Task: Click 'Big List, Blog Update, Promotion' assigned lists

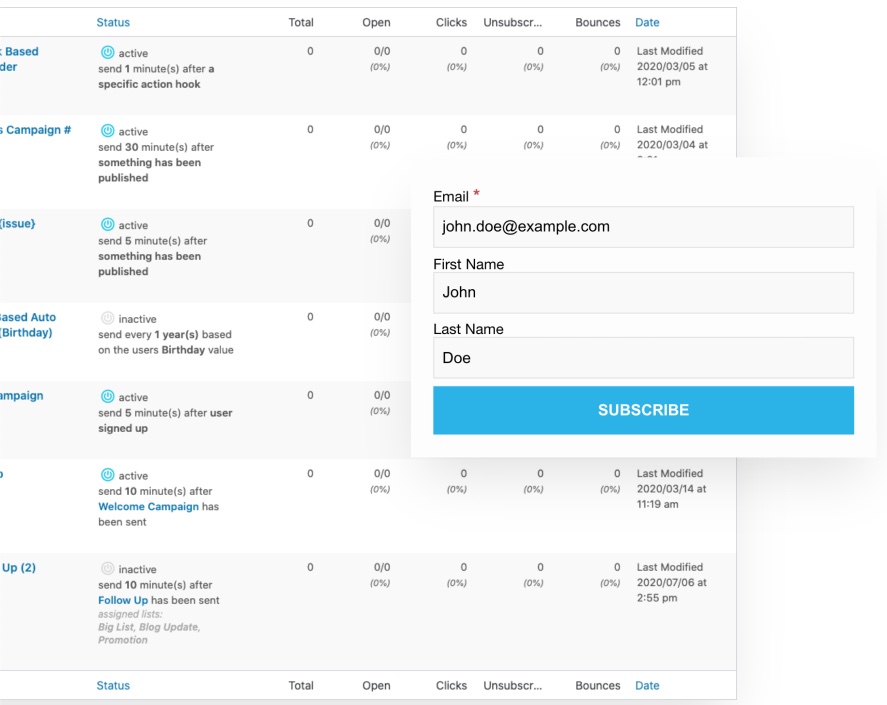Action: (149, 634)
